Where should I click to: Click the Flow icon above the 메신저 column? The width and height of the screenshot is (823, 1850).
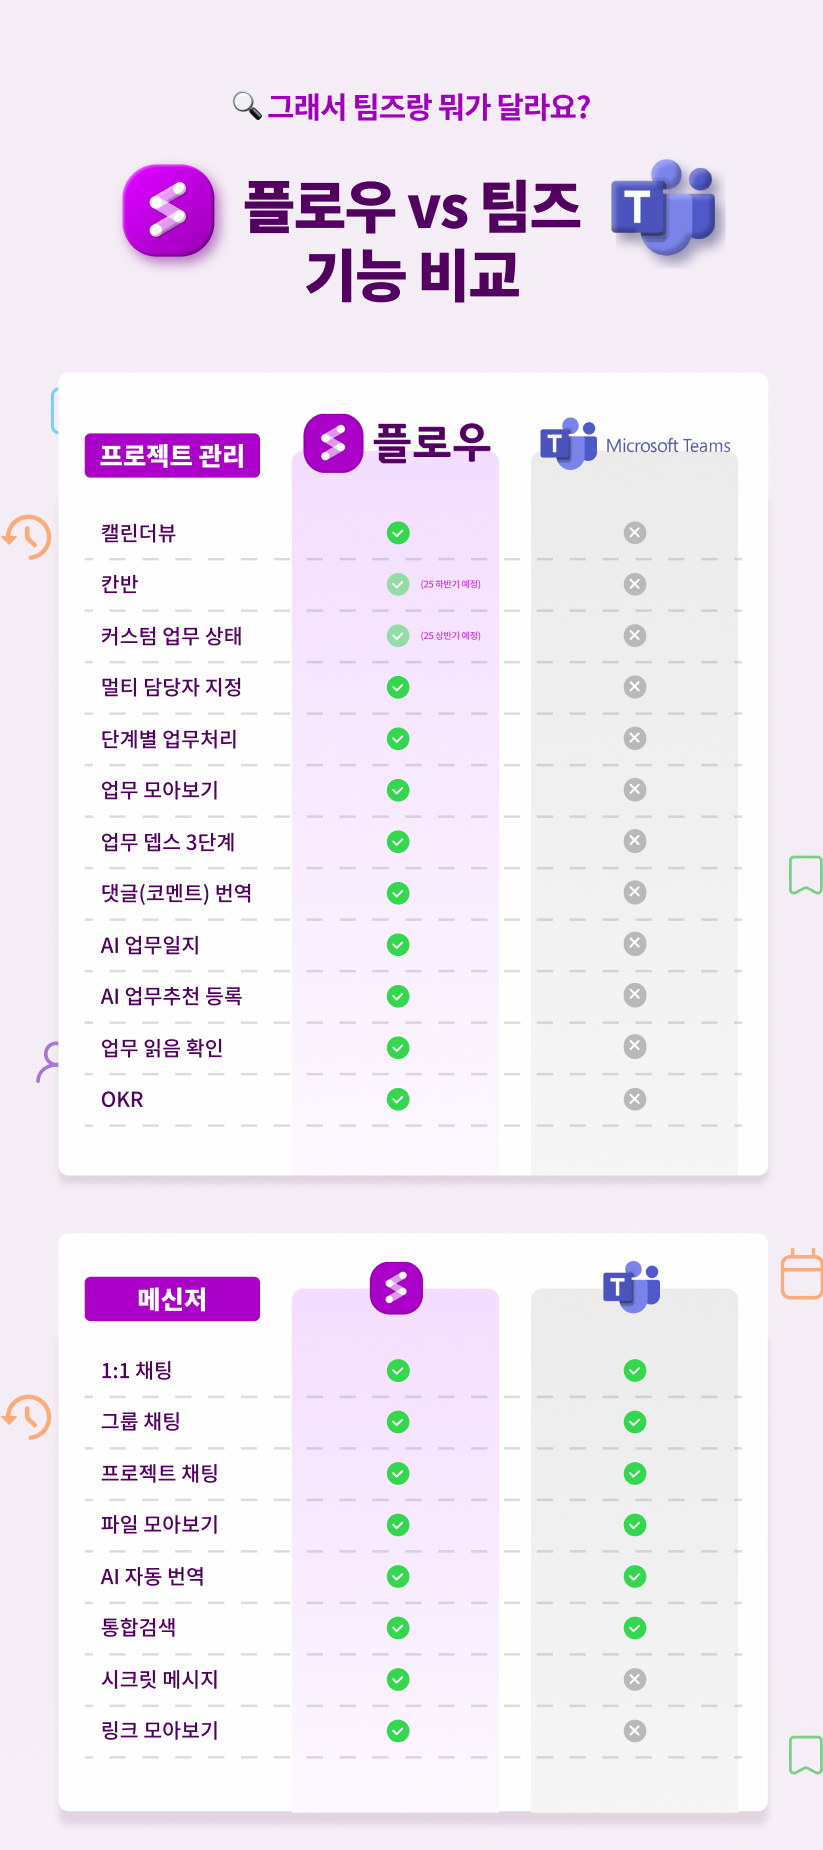coord(396,1287)
